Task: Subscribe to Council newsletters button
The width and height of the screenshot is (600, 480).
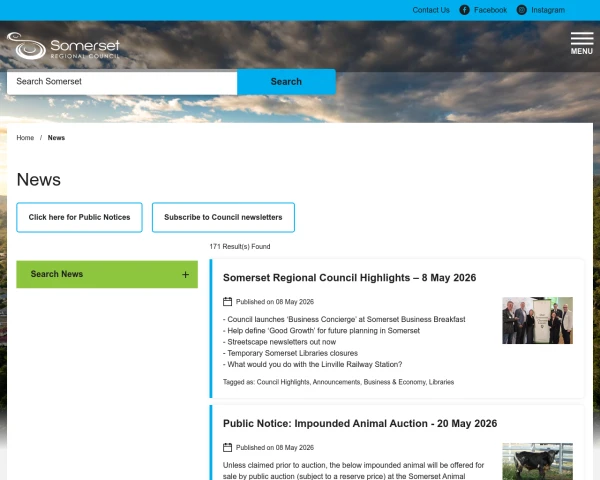Action: (223, 217)
